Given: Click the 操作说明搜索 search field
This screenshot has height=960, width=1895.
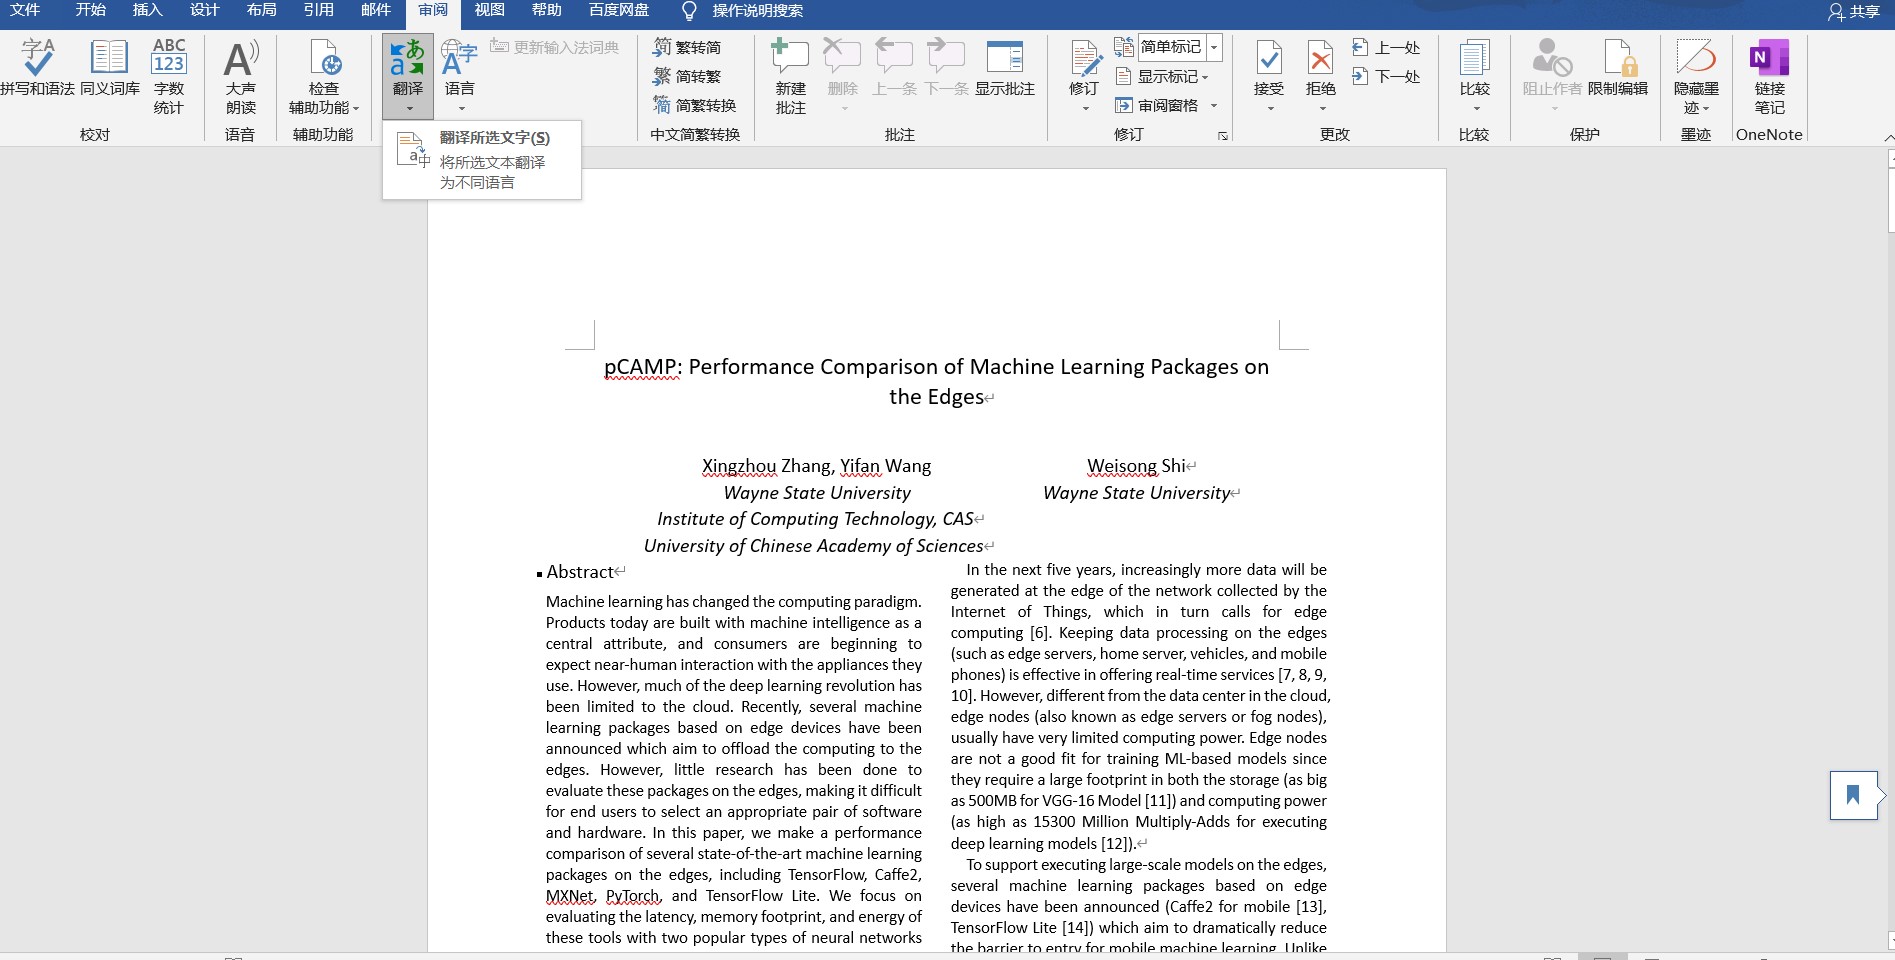Looking at the screenshot, I should (757, 11).
